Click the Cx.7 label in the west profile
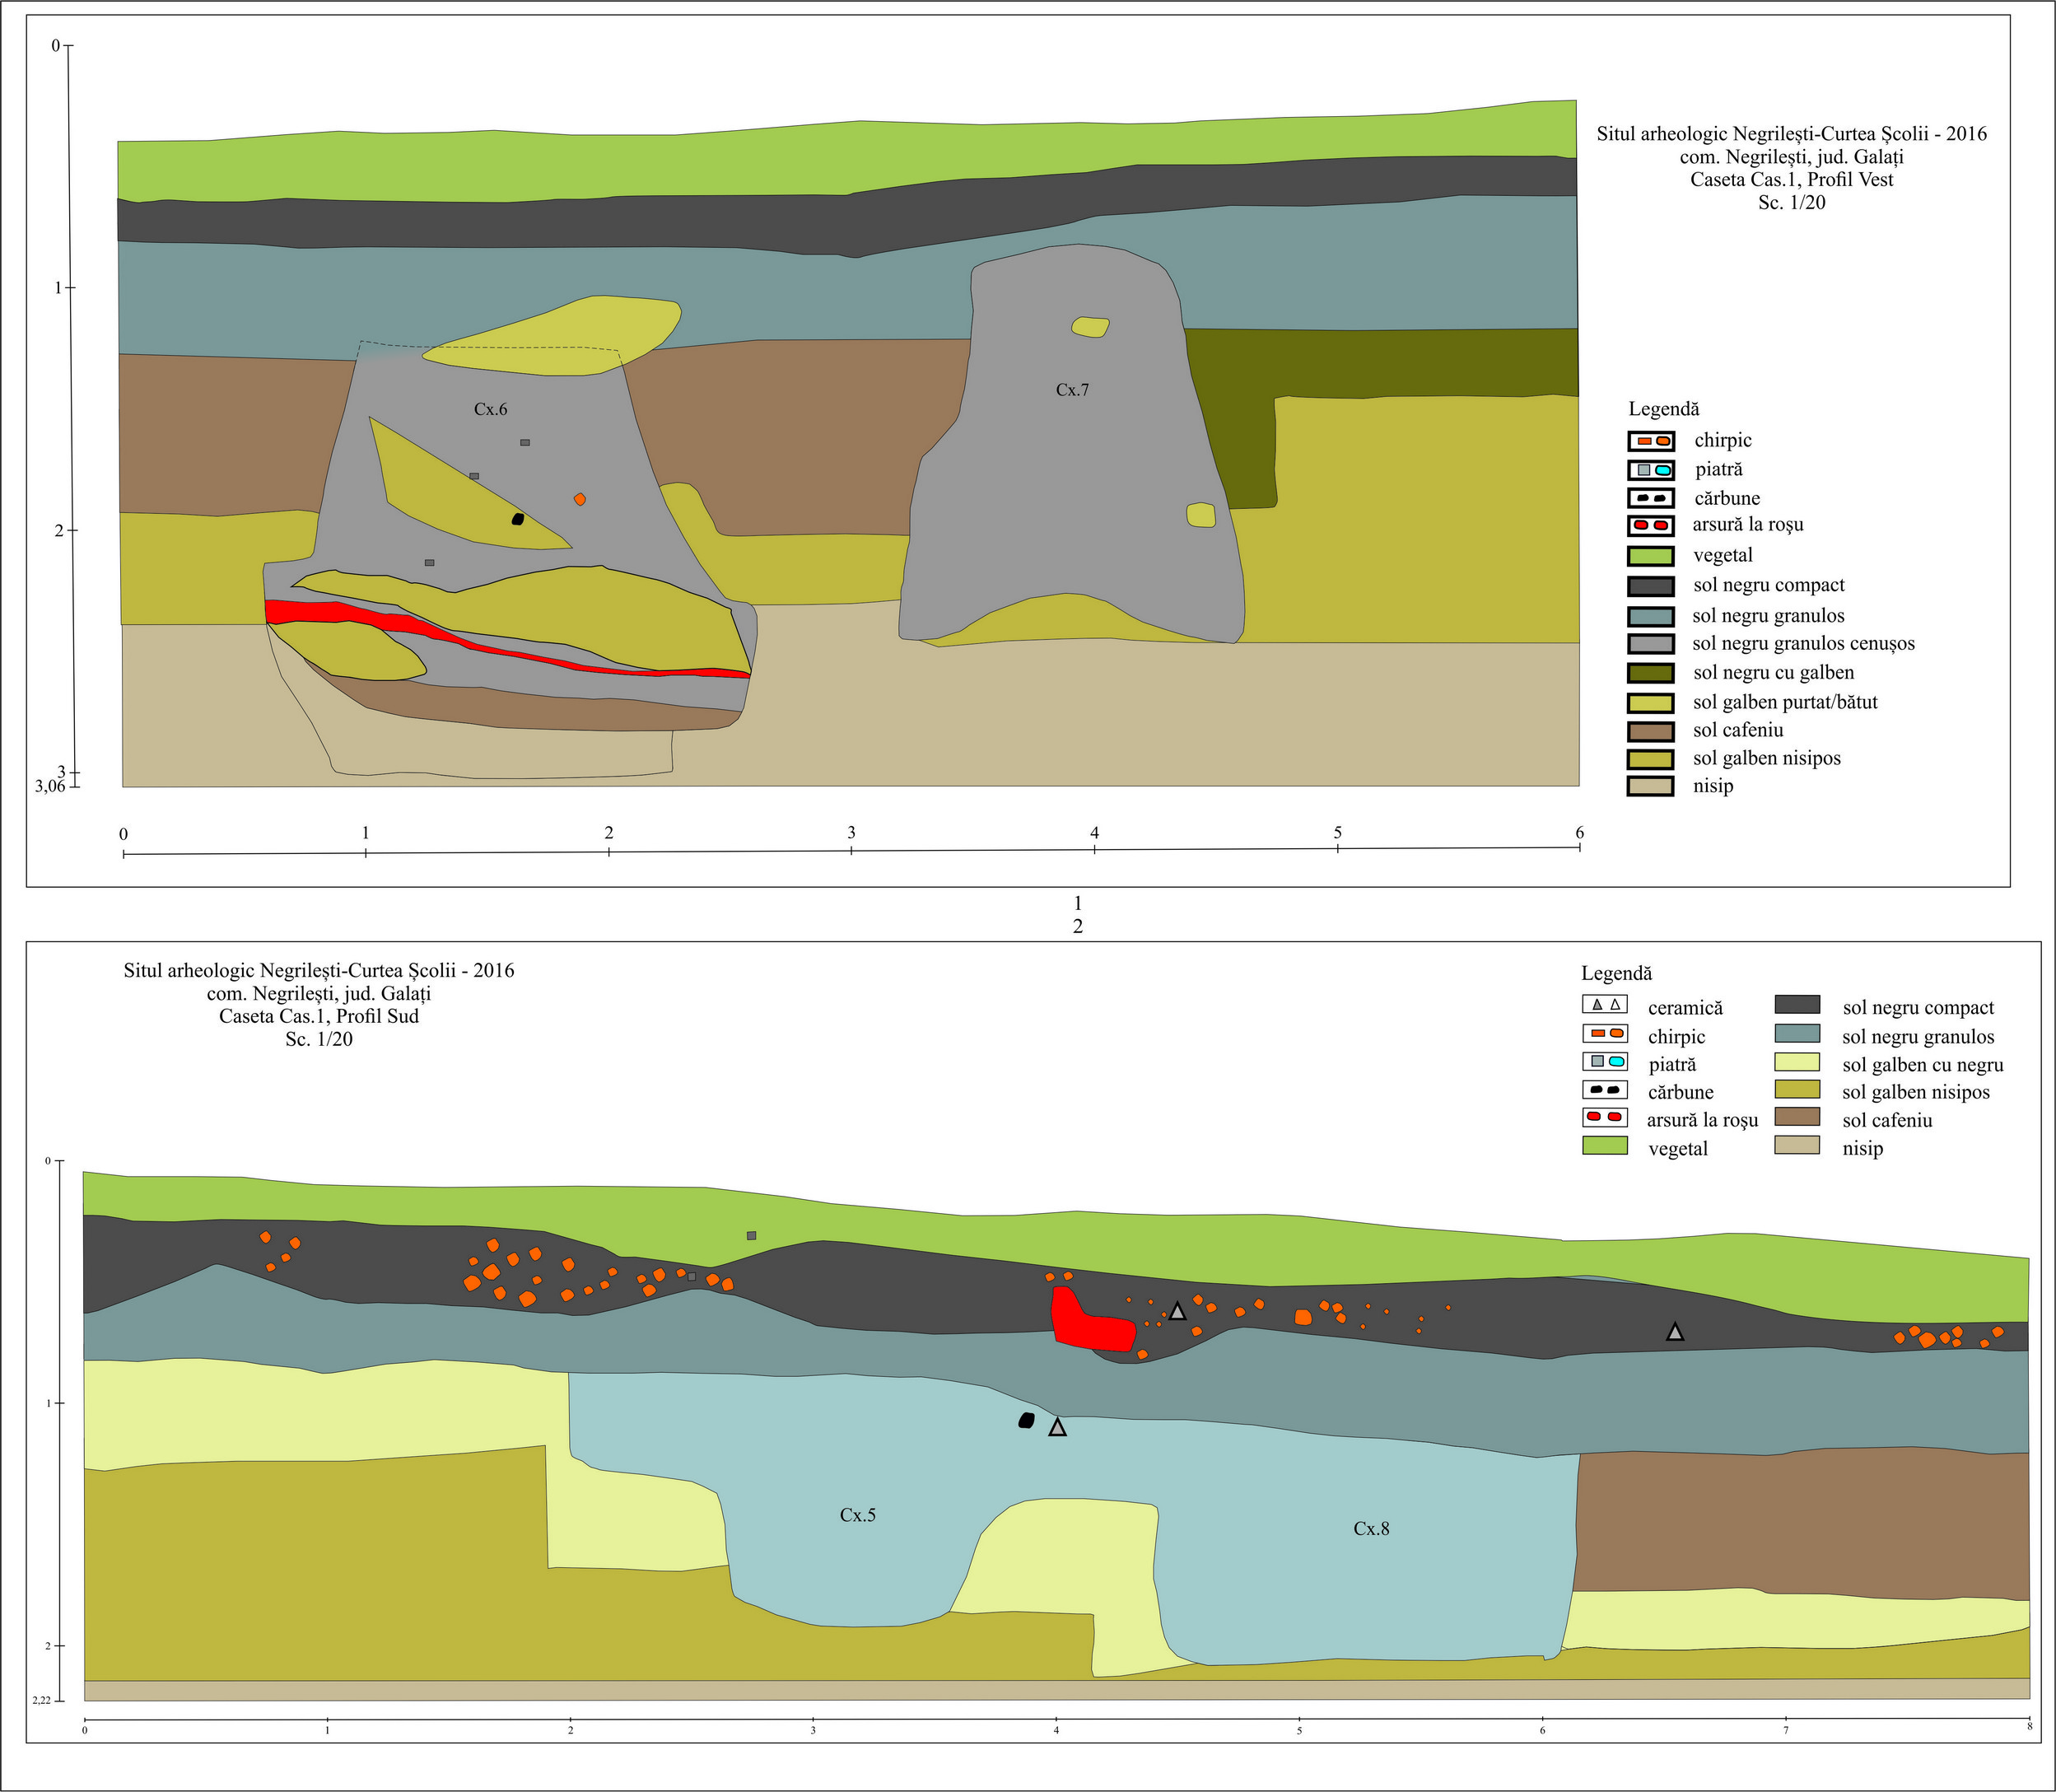Screen dimensions: 2056x1792 coord(1072,390)
